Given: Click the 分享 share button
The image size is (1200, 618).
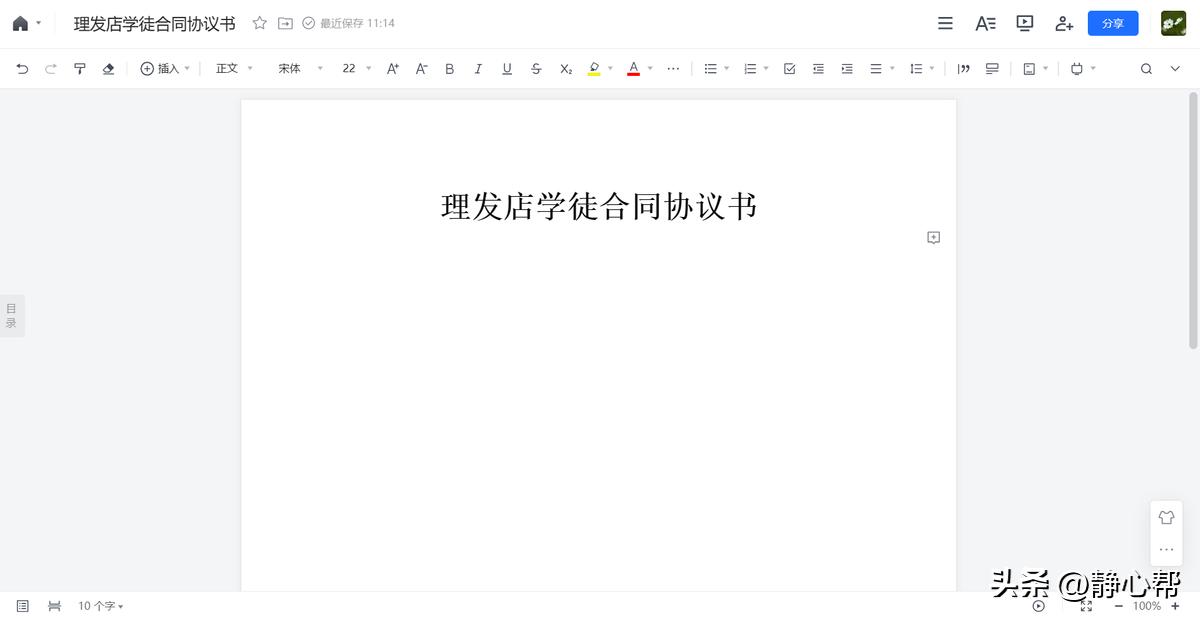Looking at the screenshot, I should pos(1113,23).
